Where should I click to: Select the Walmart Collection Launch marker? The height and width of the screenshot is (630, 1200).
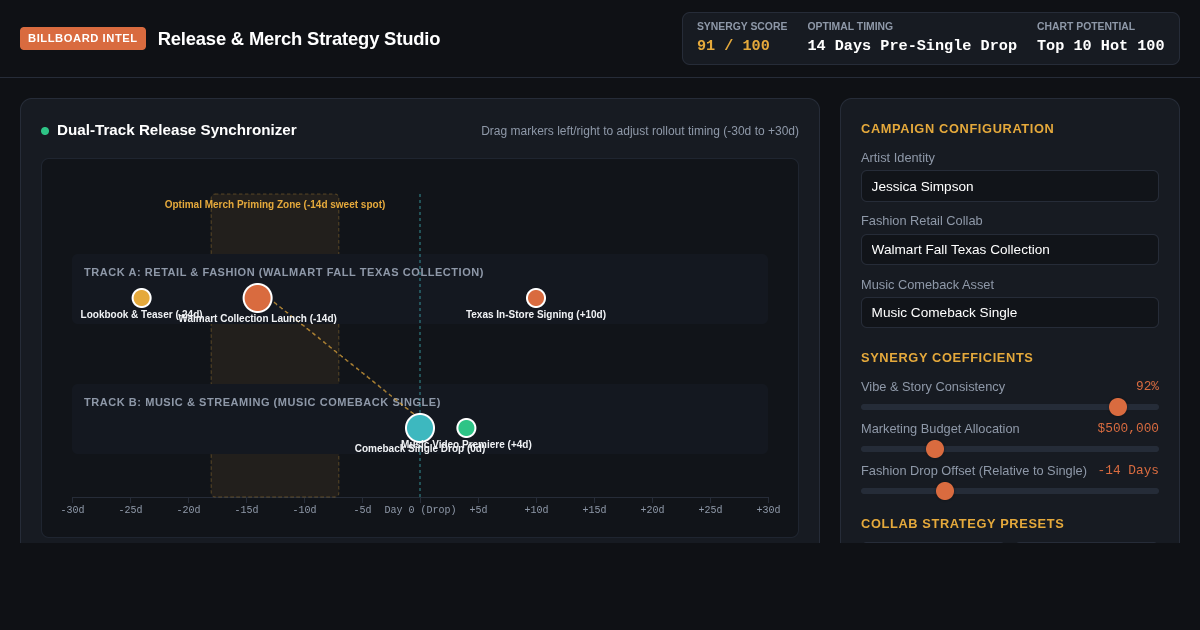pyautogui.click(x=257, y=298)
